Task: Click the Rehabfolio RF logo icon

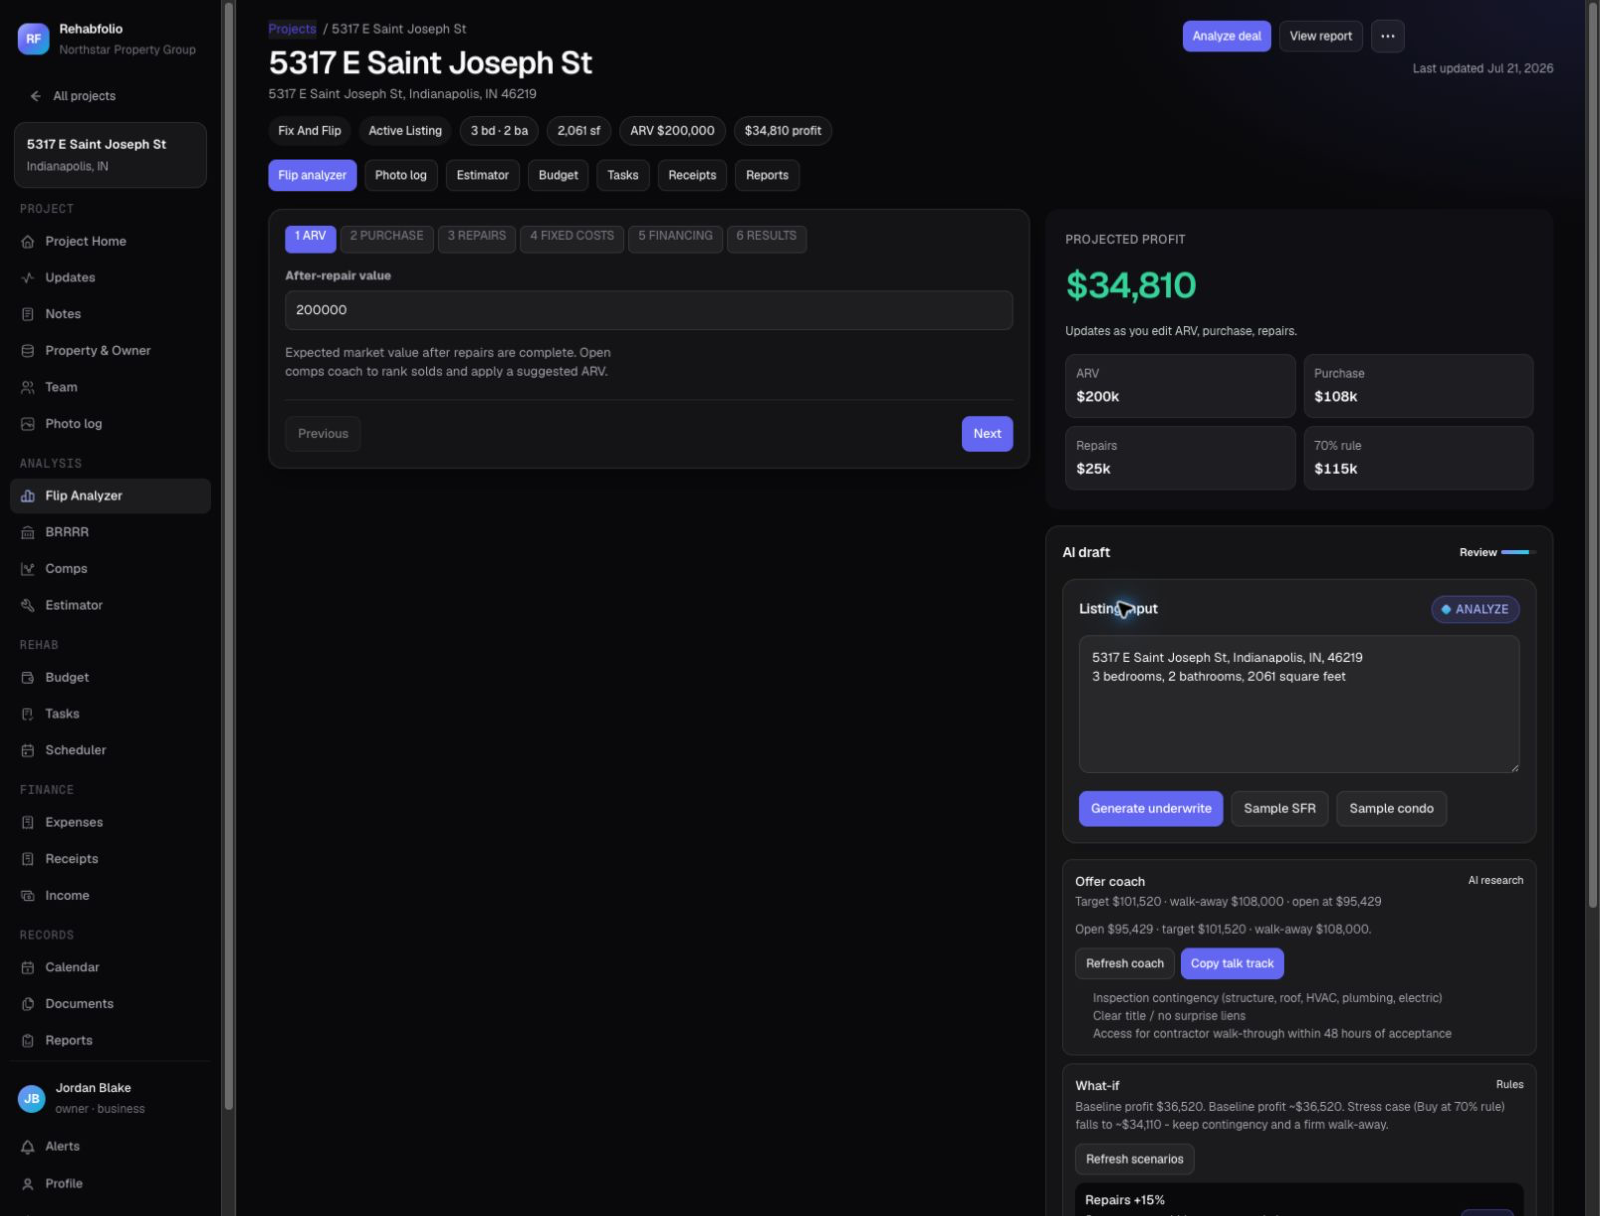Action: coord(33,39)
